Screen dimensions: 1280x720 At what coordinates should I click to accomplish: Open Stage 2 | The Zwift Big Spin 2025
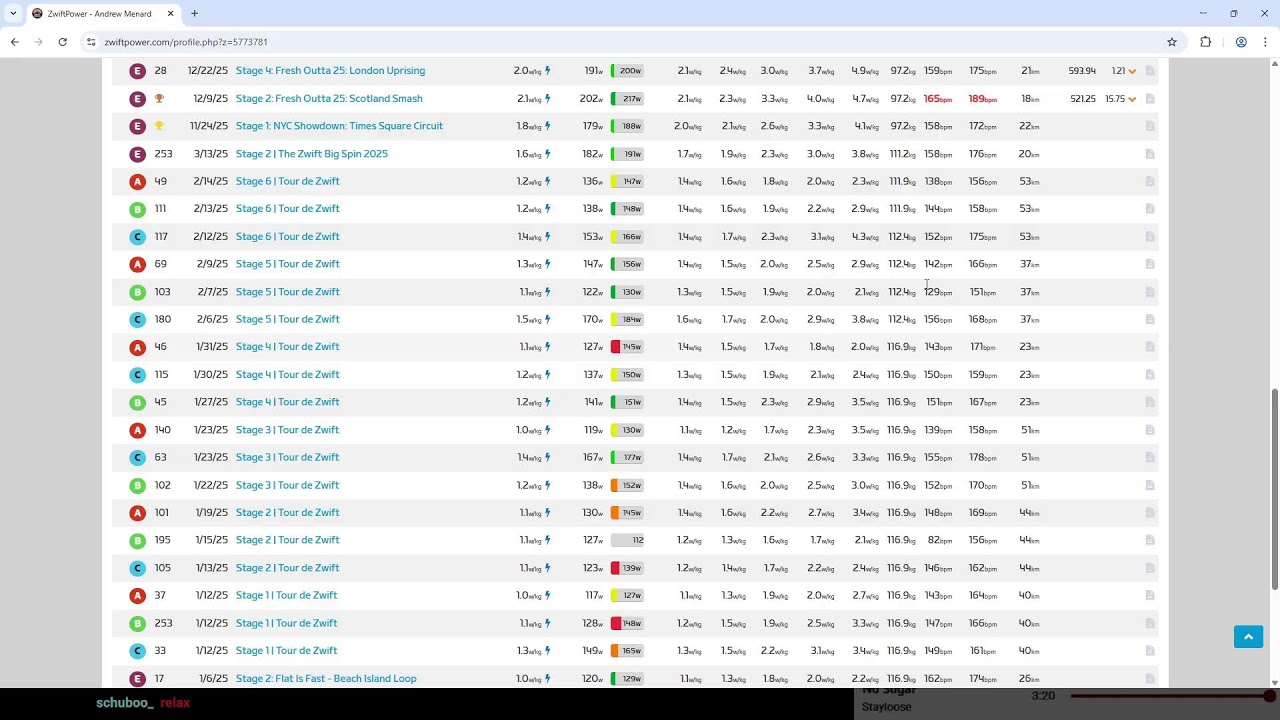(x=312, y=154)
